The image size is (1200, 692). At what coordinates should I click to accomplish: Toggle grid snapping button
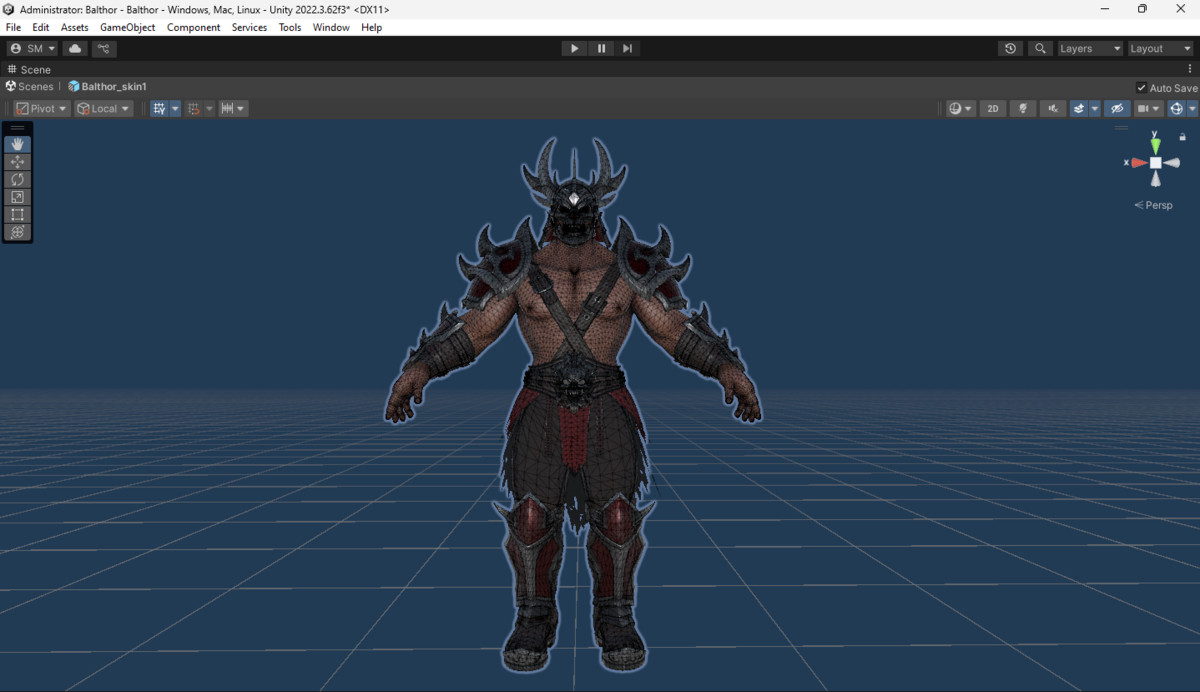click(194, 108)
